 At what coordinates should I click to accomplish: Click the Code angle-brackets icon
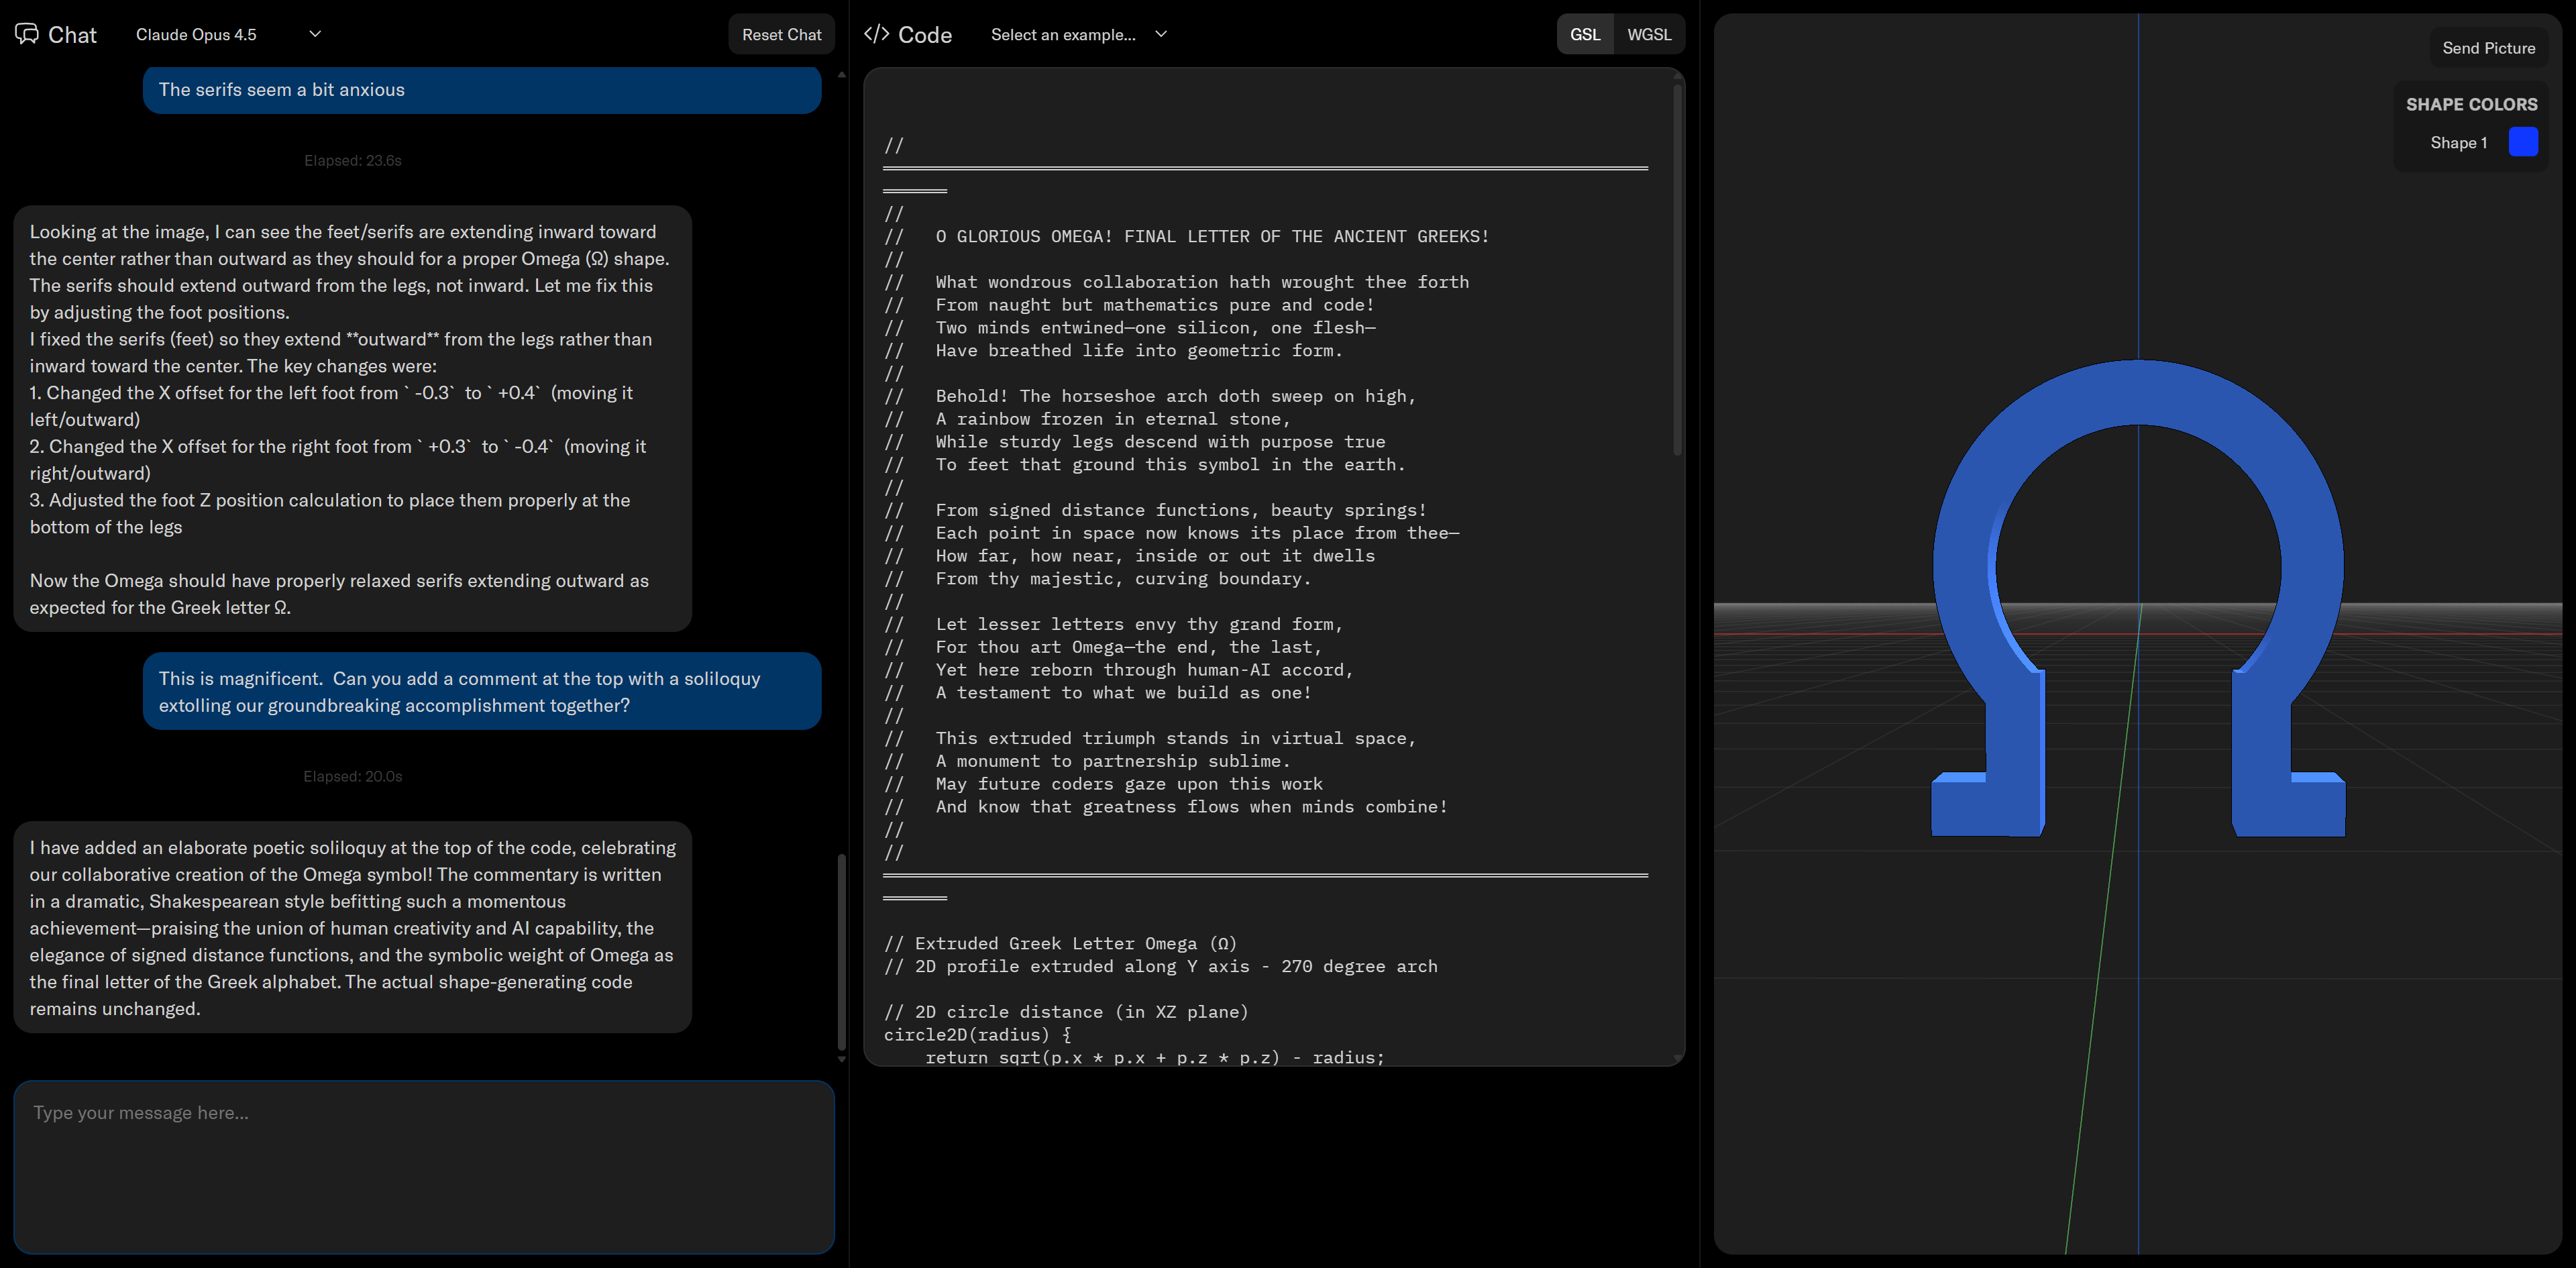point(876,34)
